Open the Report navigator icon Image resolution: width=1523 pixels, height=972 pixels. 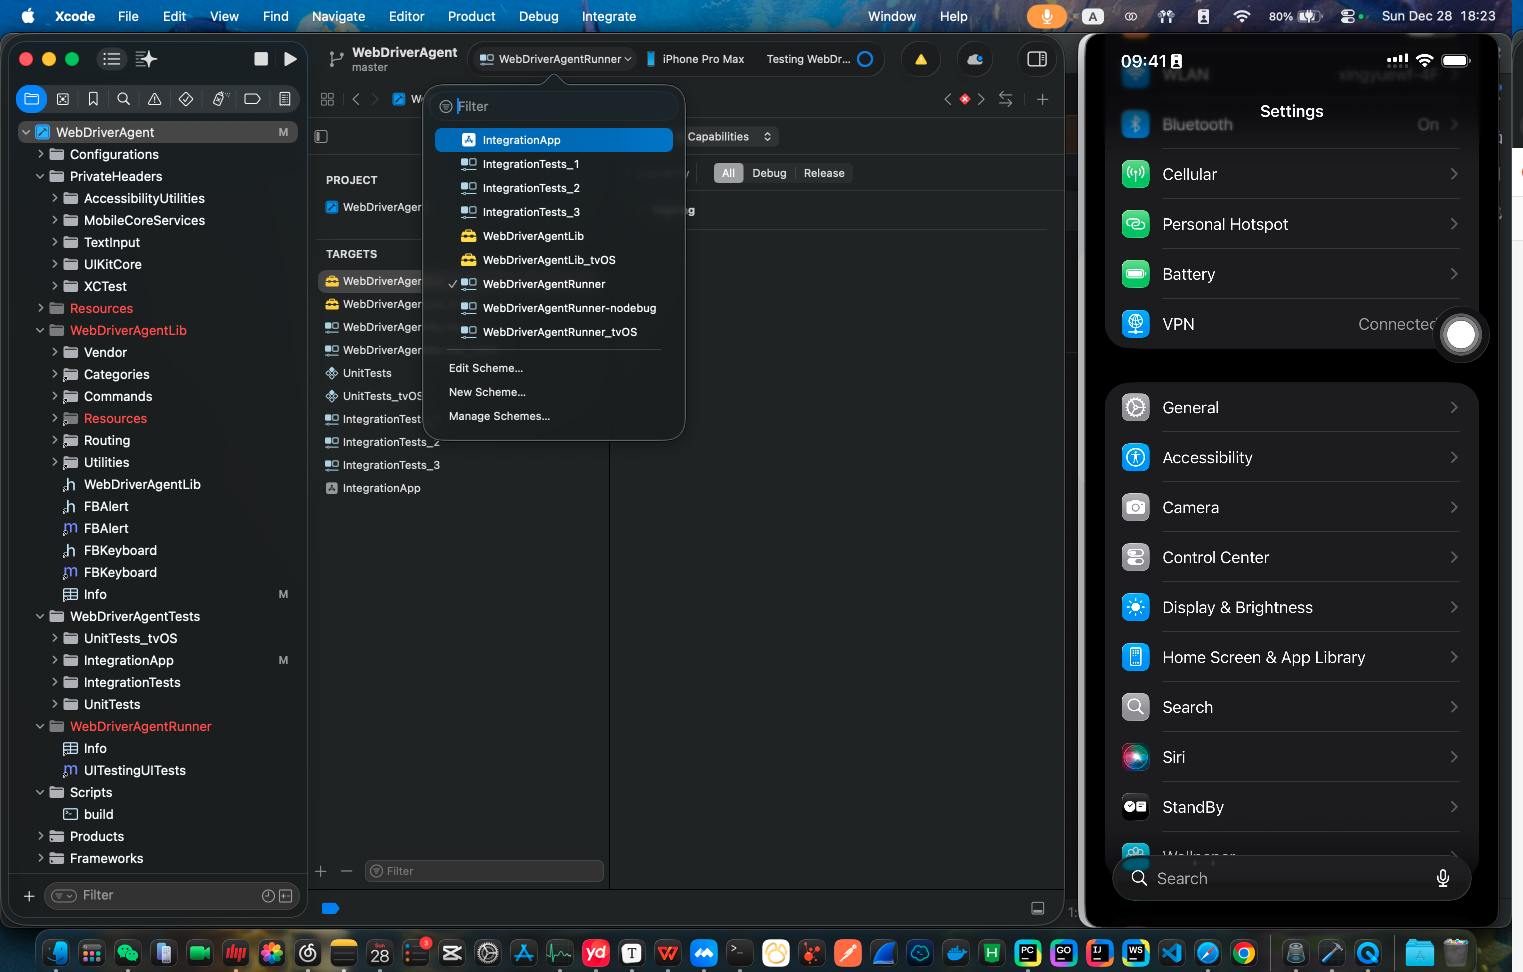[285, 99]
